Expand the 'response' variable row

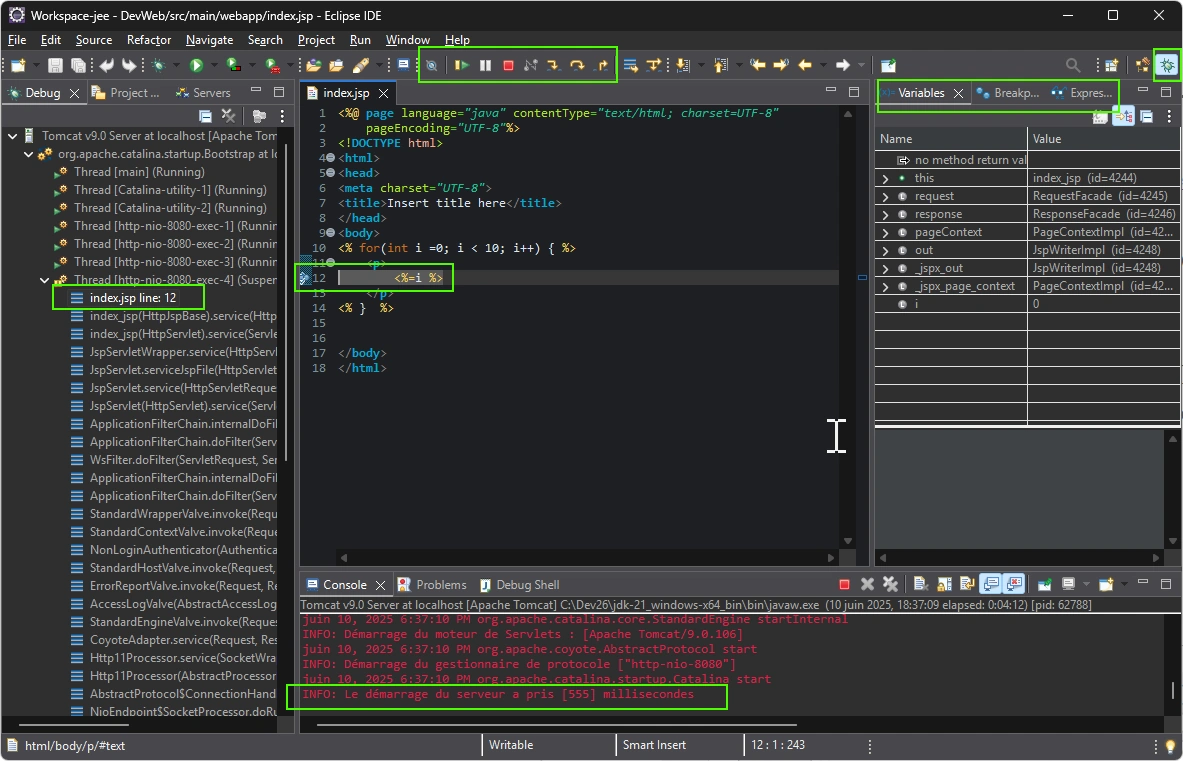tap(886, 214)
